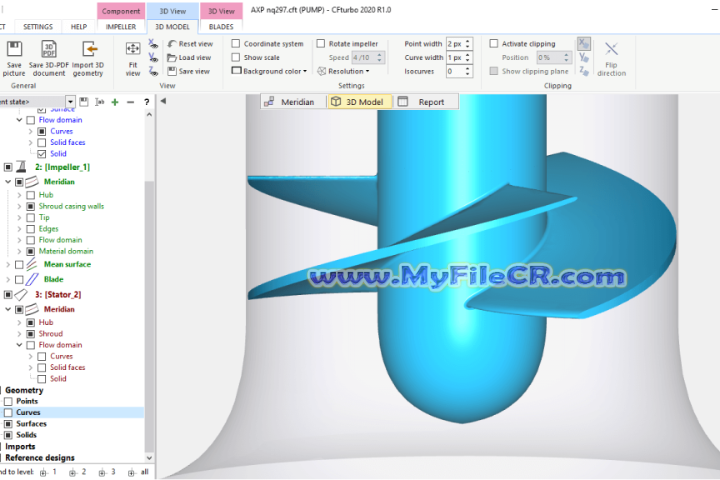
Task: Toggle Geometry Curves checkbox
Action: (8, 412)
